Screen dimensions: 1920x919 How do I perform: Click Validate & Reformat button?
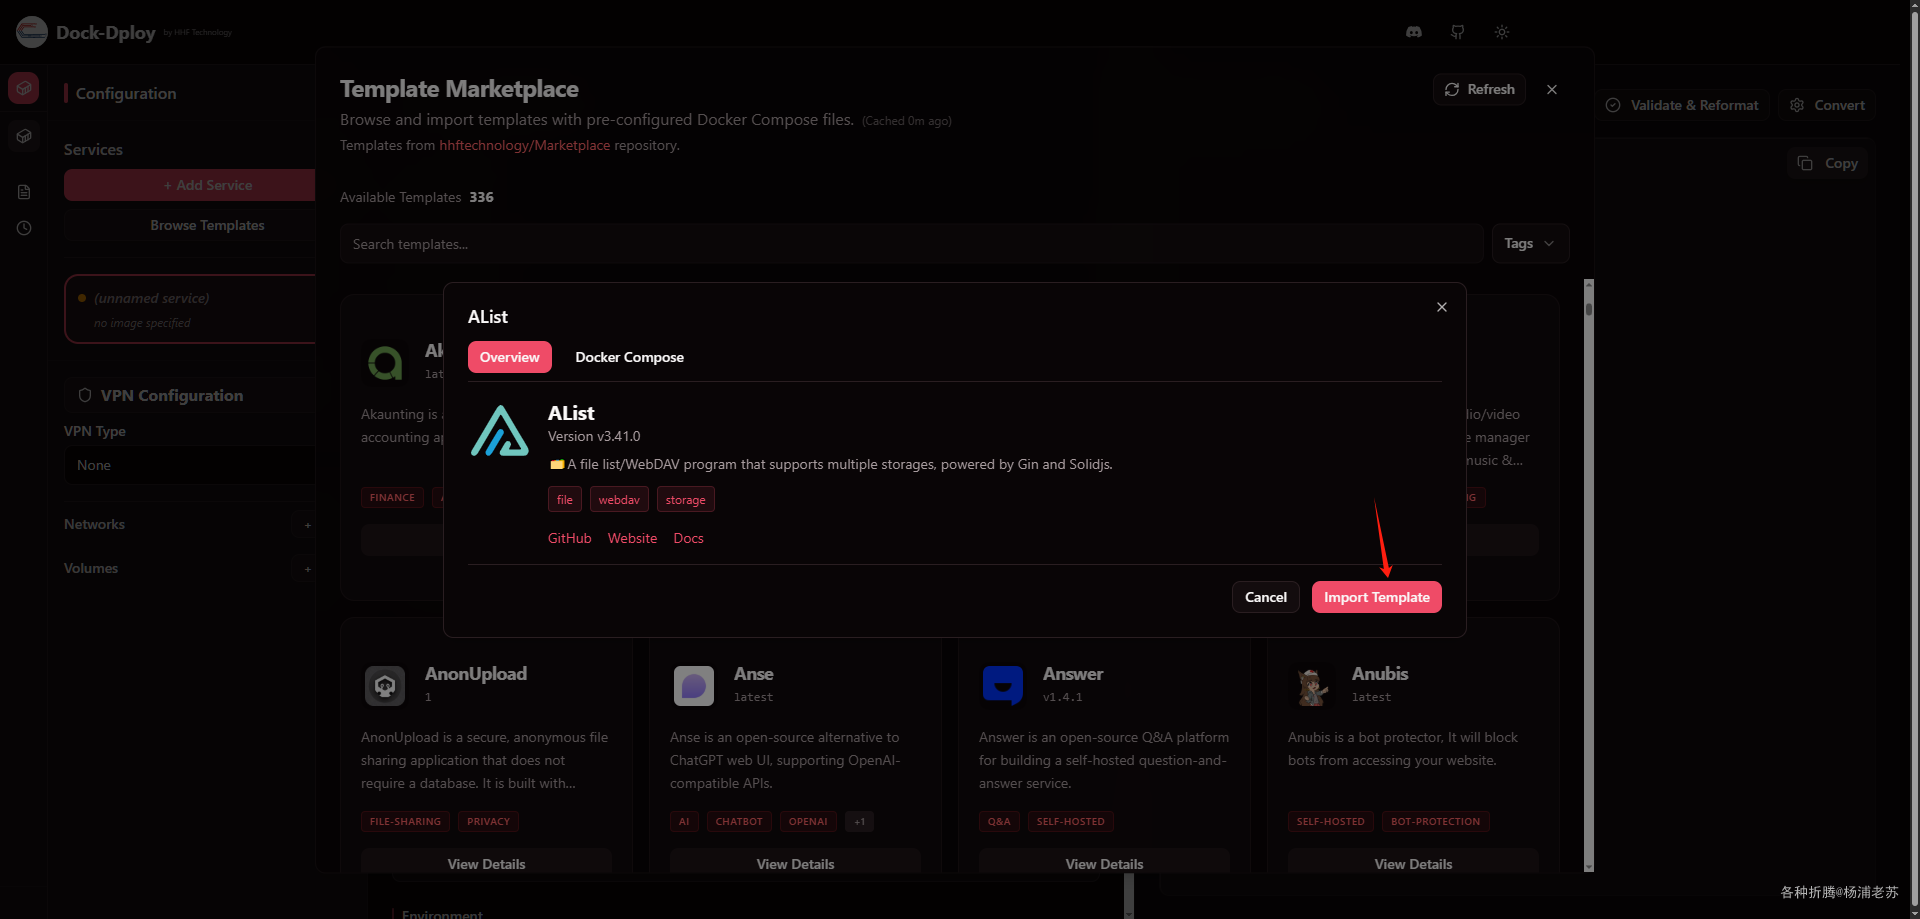tap(1683, 105)
